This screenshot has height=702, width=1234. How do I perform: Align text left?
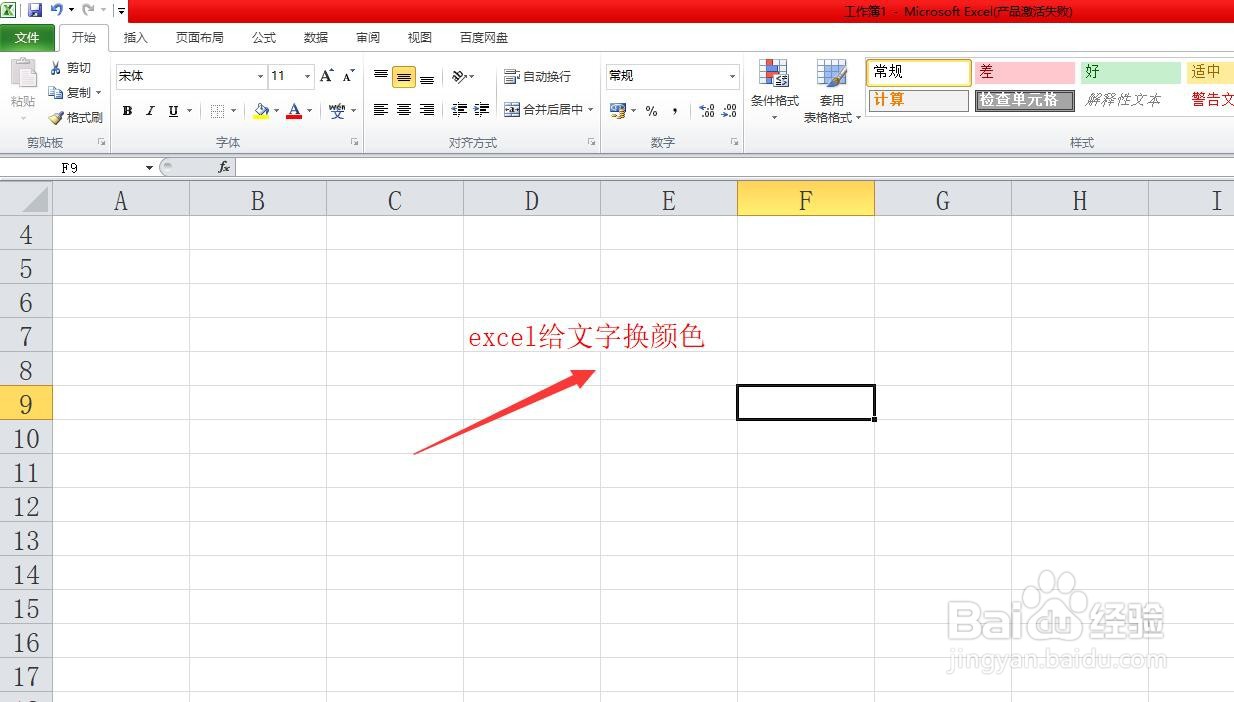coord(381,110)
